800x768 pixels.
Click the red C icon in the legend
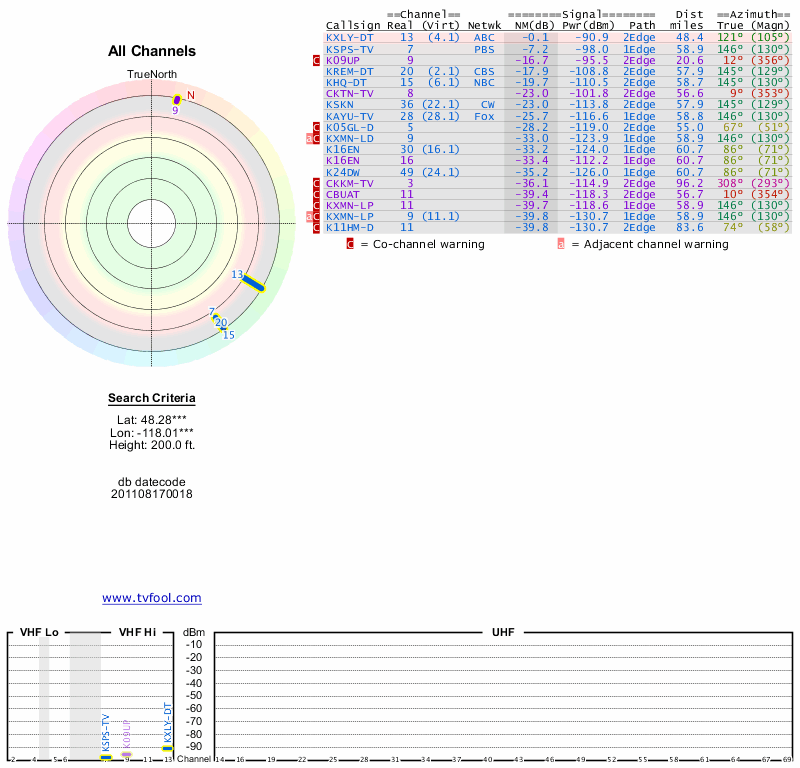(350, 244)
